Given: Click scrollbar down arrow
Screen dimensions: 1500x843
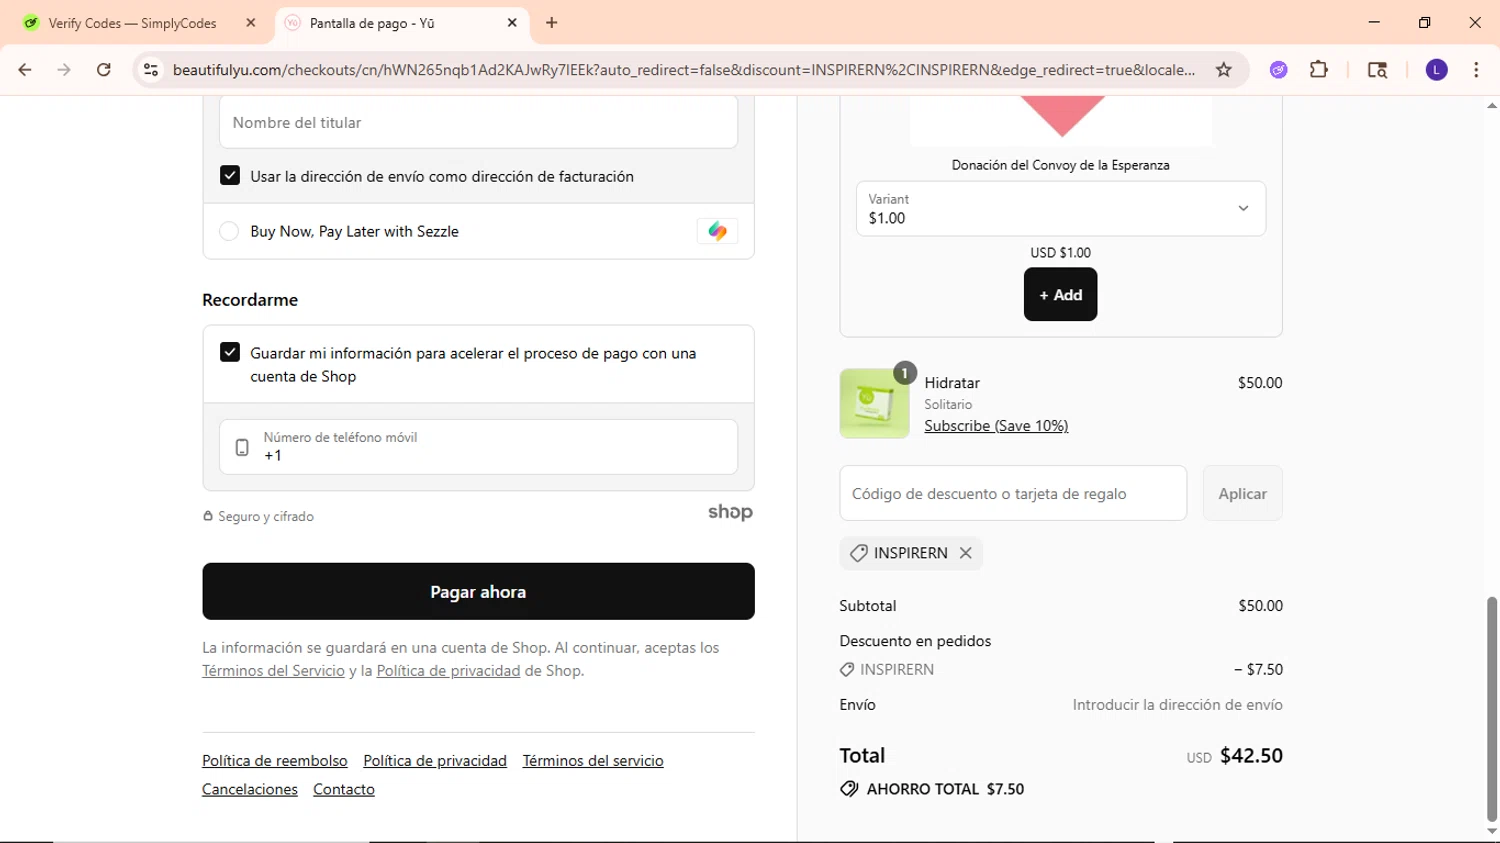Looking at the screenshot, I should coord(1492,831).
